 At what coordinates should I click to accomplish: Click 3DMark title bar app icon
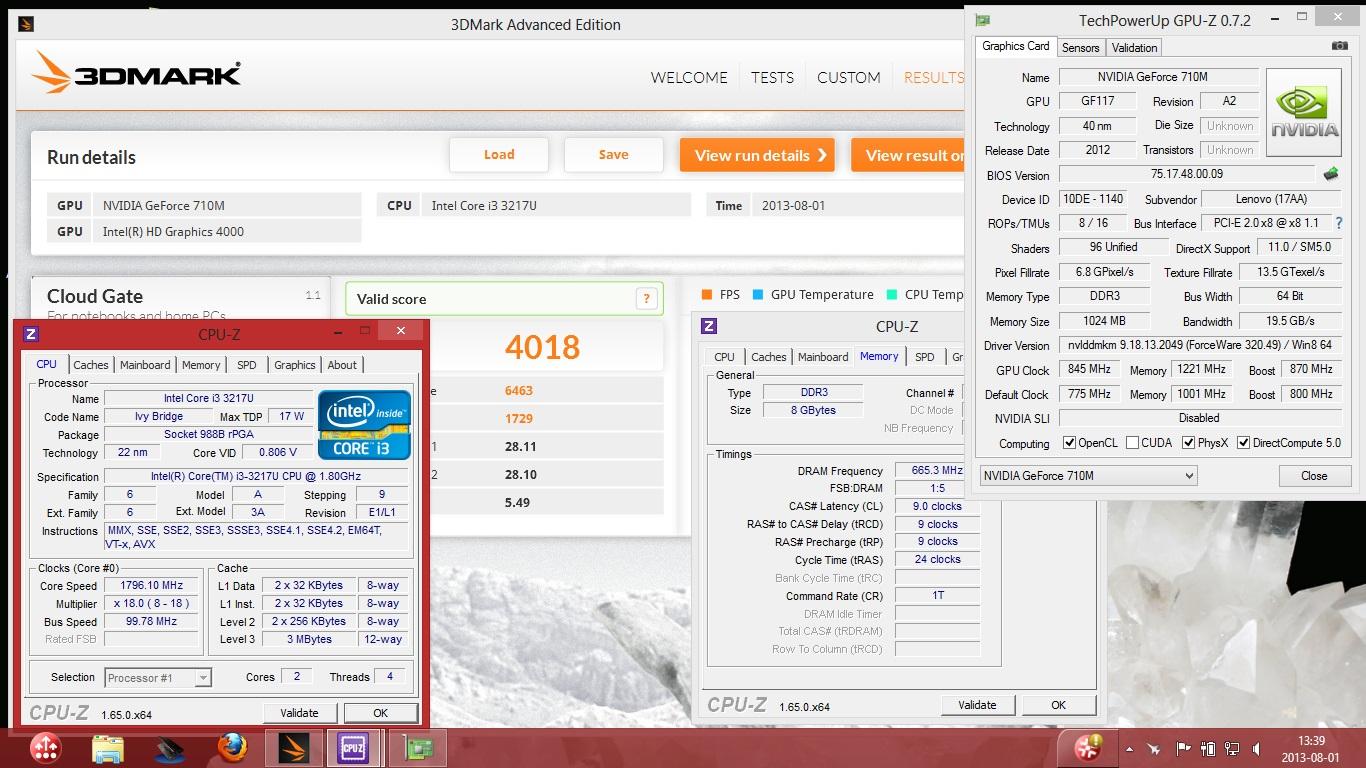click(x=26, y=24)
